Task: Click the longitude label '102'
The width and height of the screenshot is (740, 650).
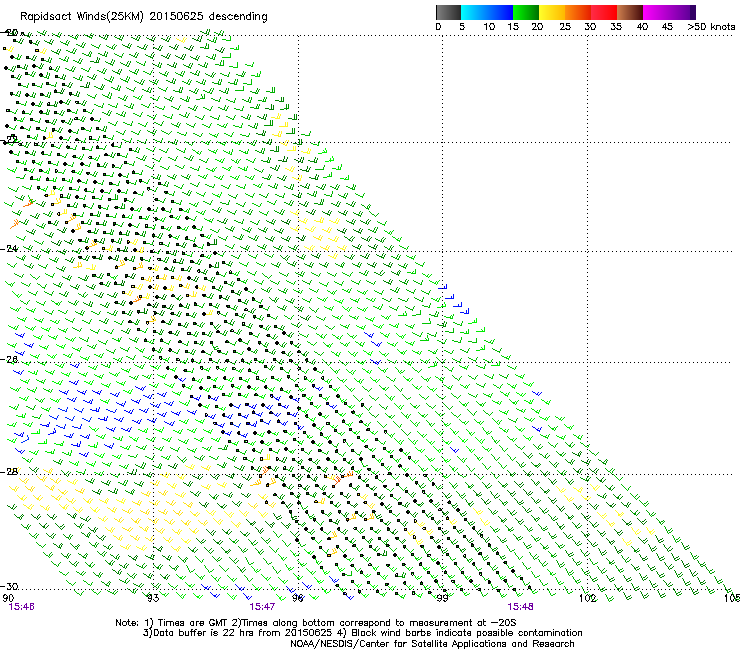Action: click(588, 598)
